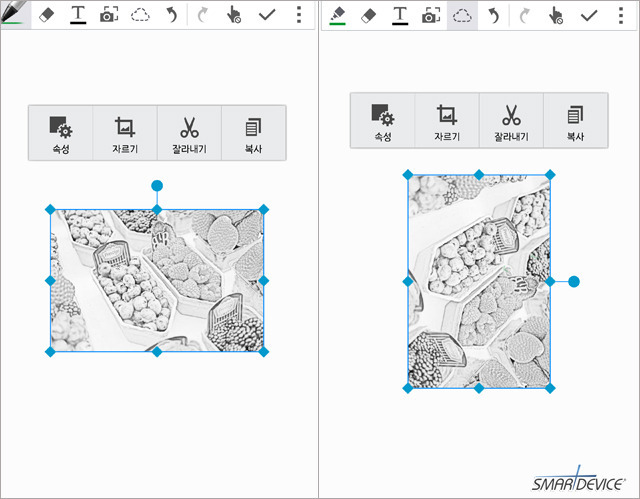Redo the action in right screen
The height and width of the screenshot is (499, 640).
tap(524, 16)
